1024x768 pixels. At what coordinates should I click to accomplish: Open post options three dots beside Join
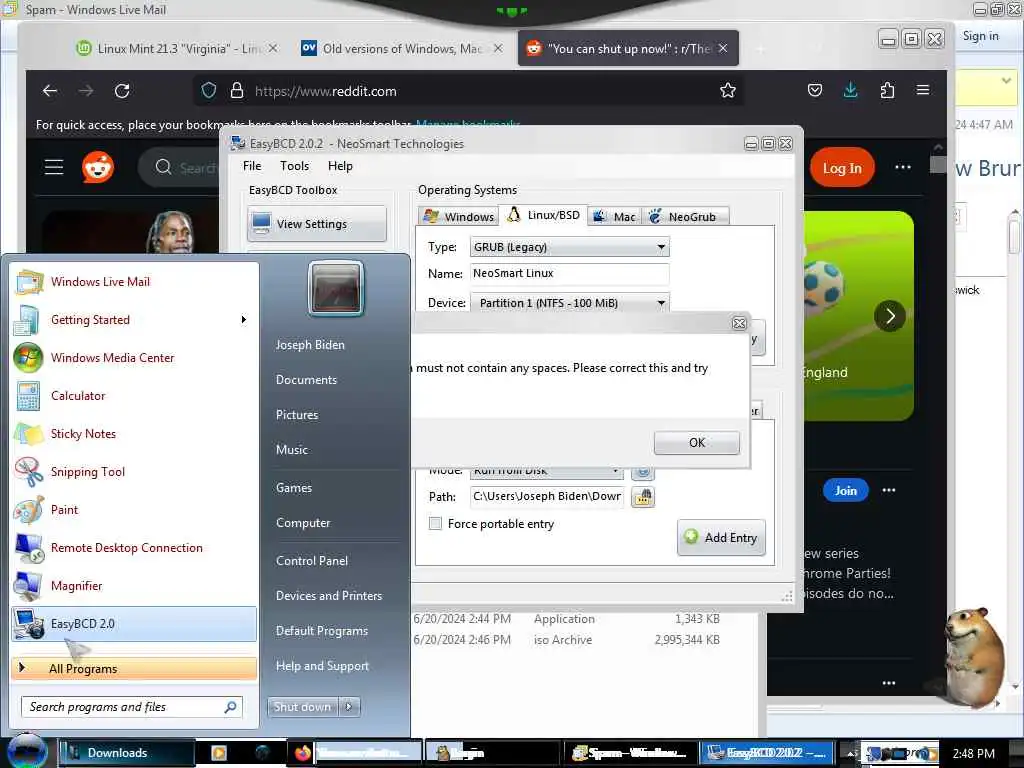tap(889, 490)
